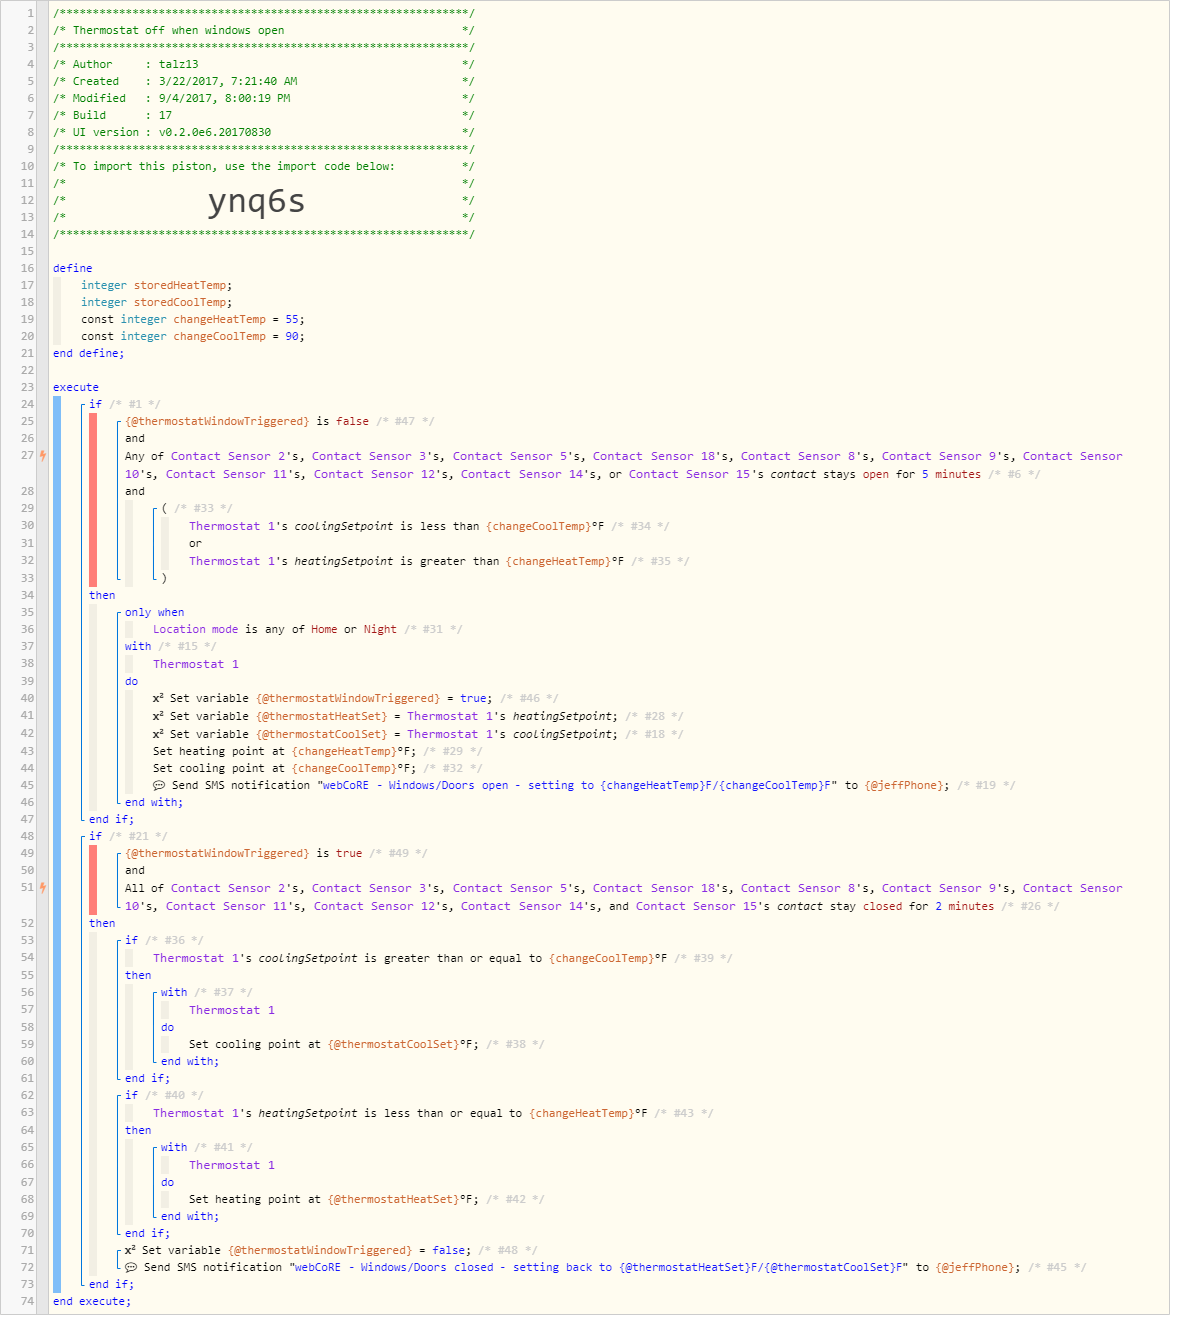
Task: Click the speech bubble icon of the 'Windows/Doors closed' SMS
Action: click(131, 1268)
